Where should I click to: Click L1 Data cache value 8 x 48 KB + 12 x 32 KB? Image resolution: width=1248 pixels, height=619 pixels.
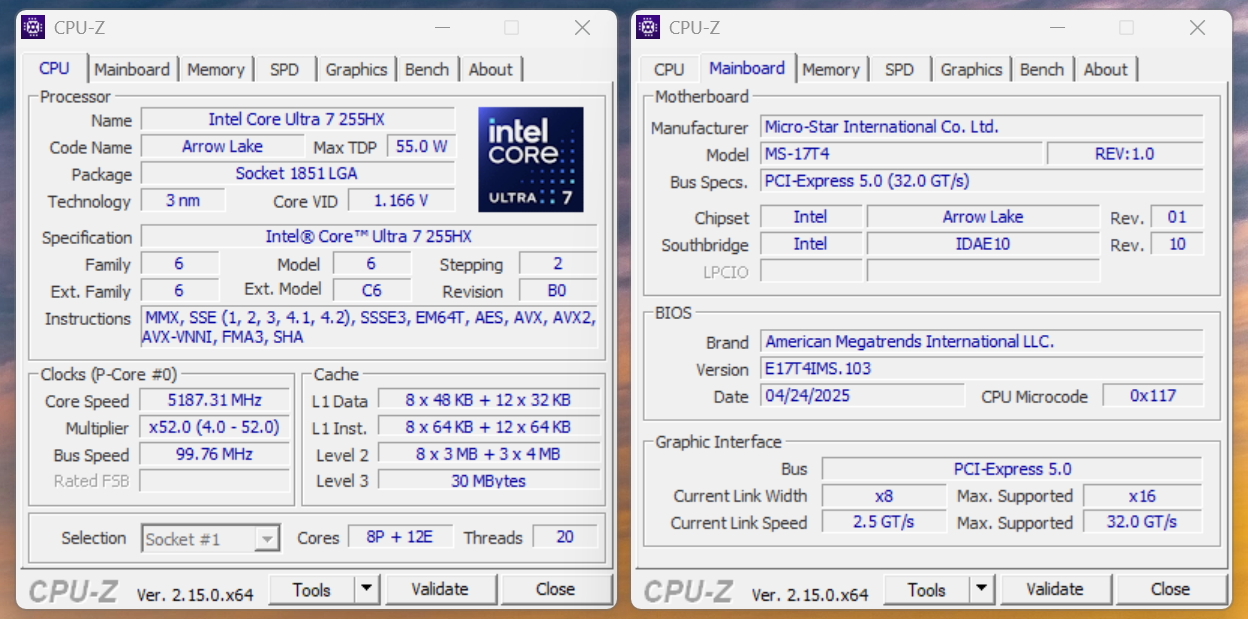point(489,400)
